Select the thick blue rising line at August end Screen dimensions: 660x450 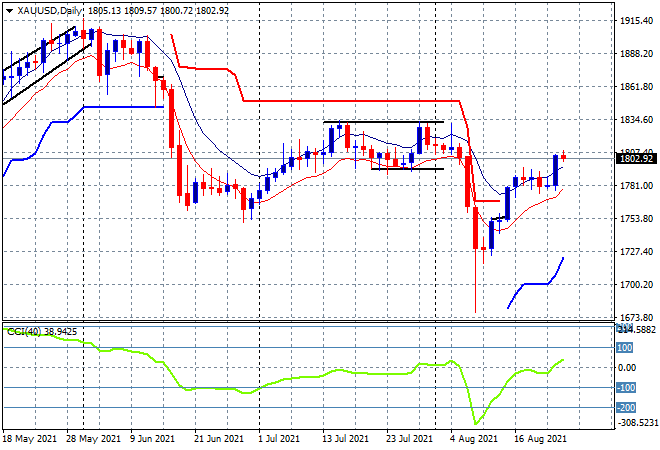[x=535, y=284]
